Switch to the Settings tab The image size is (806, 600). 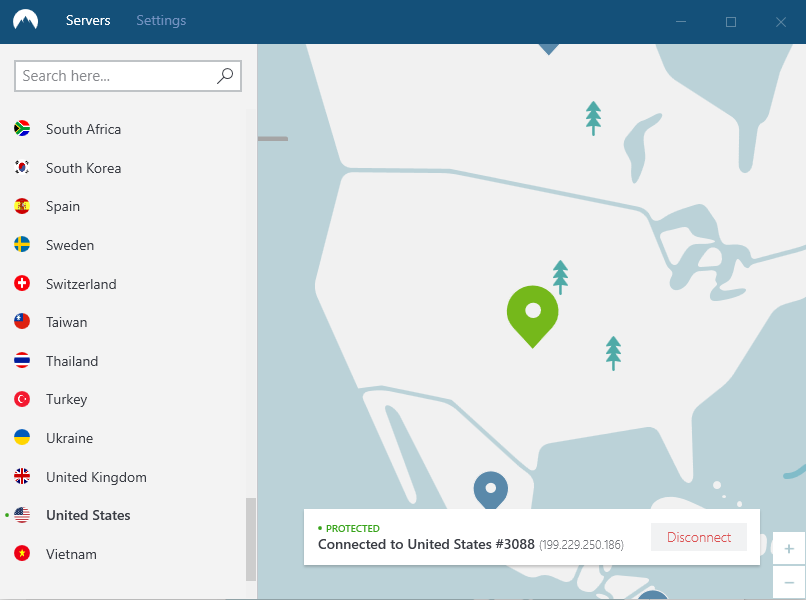pos(161,21)
